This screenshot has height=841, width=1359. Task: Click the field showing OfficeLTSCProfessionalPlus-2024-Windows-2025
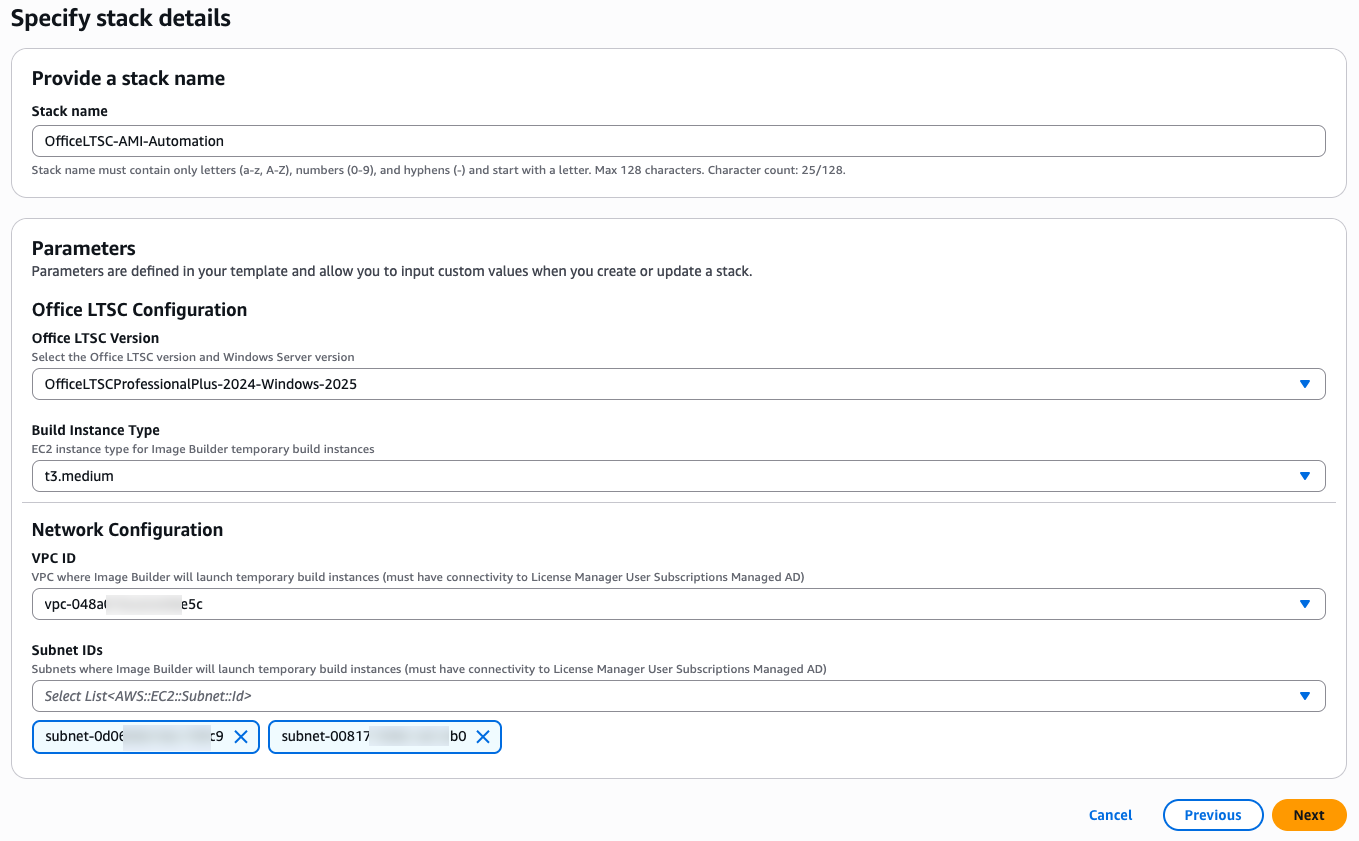coord(678,383)
